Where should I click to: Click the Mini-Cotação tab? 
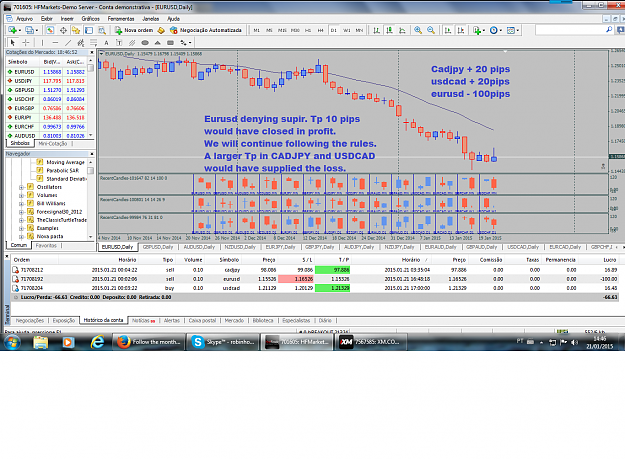point(53,144)
